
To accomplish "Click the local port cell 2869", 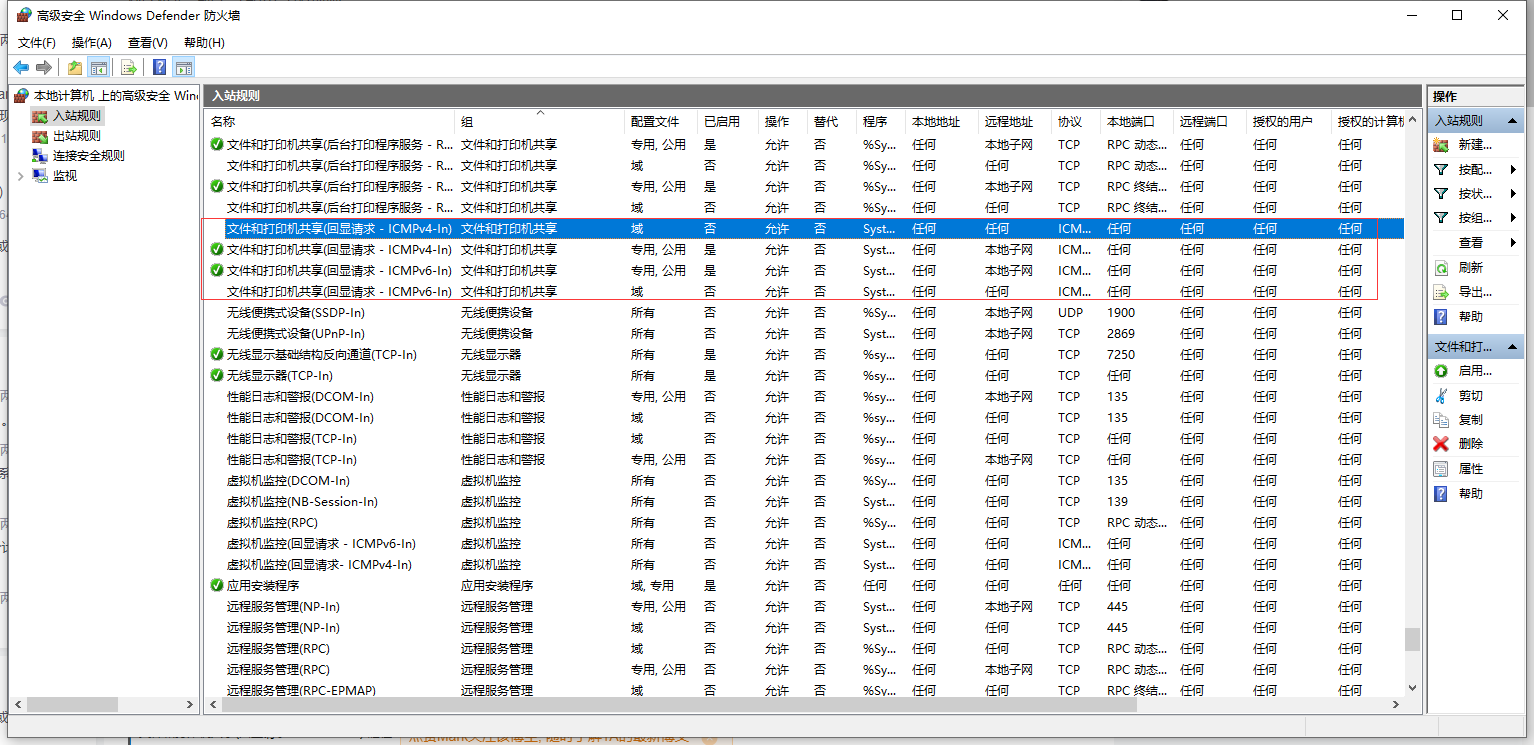I will pos(1121,334).
